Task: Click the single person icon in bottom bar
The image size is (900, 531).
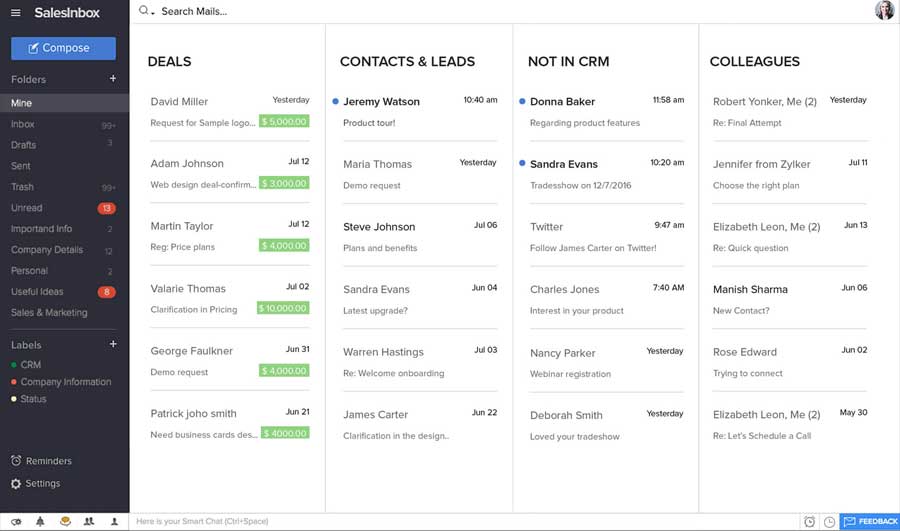Action: (114, 521)
